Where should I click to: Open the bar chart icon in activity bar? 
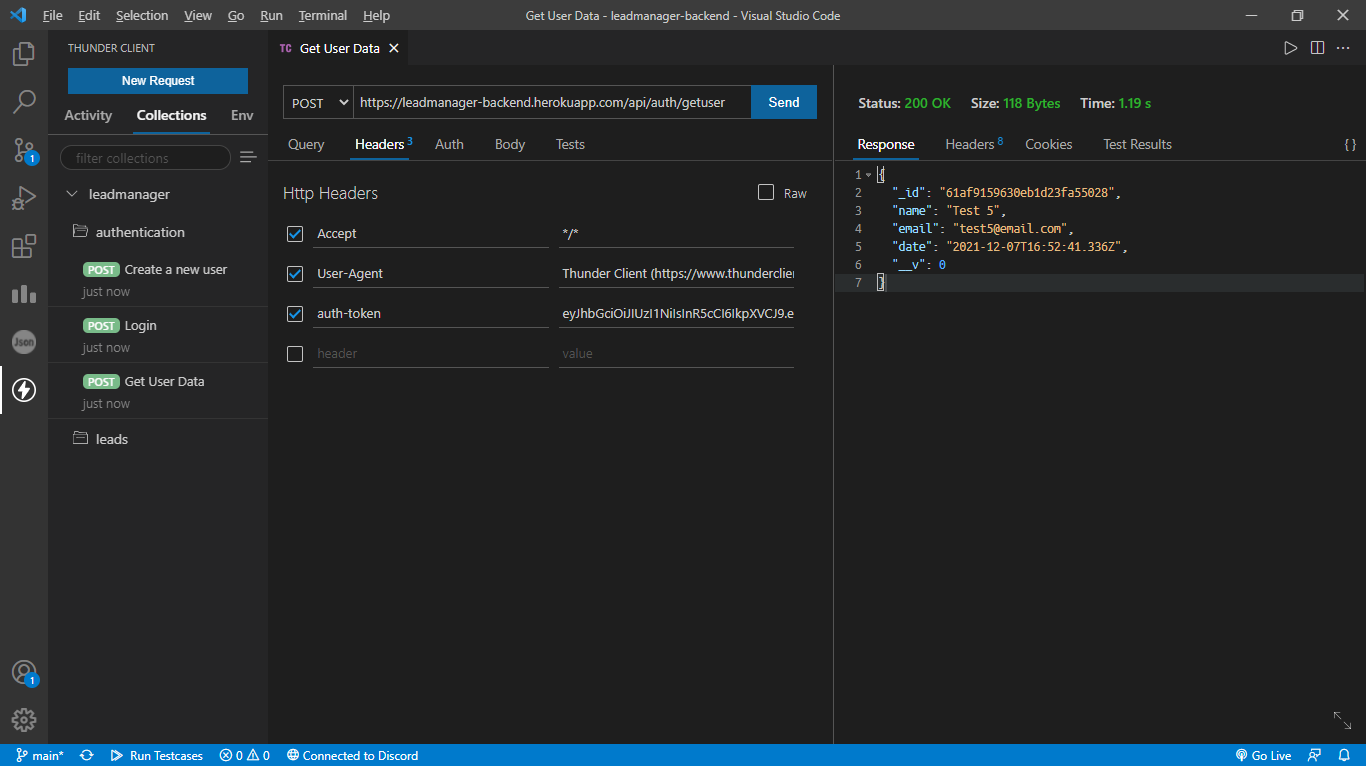point(24,294)
